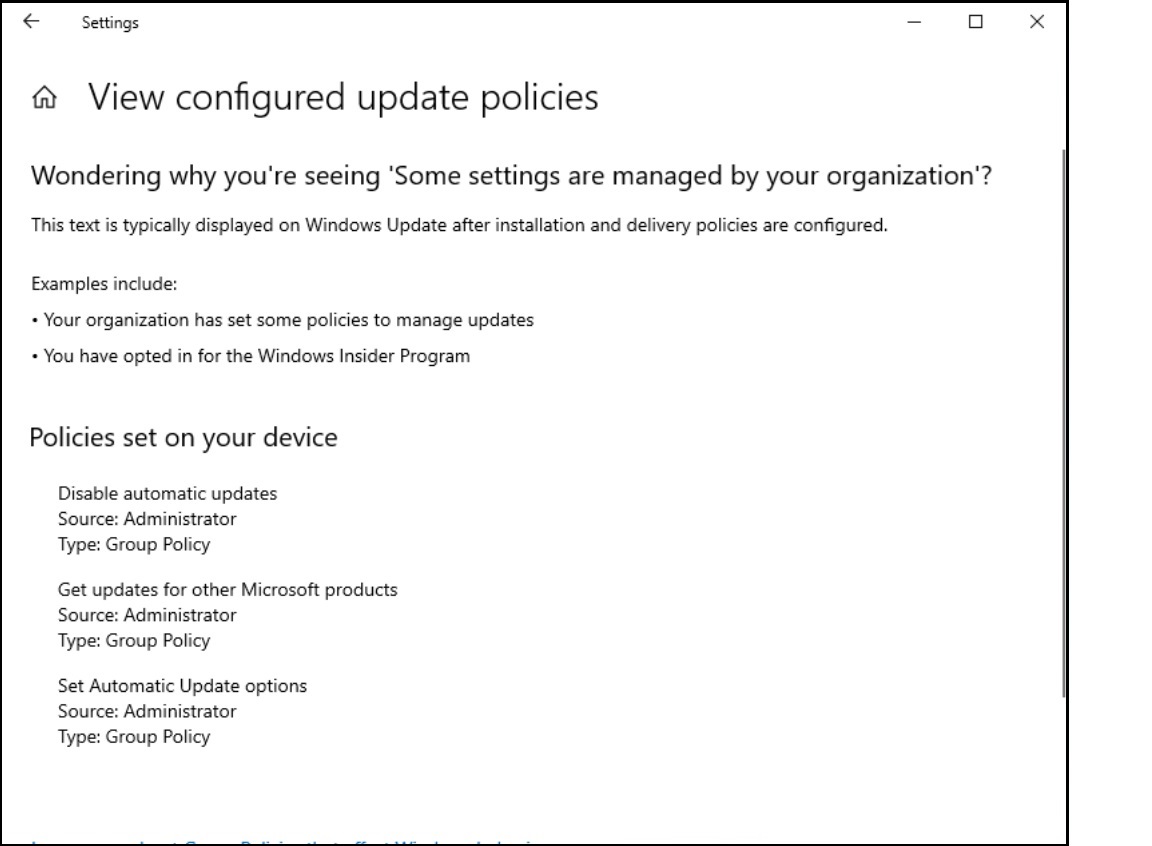Go to Settings home via house icon
The image size is (1152, 846).
(44, 98)
